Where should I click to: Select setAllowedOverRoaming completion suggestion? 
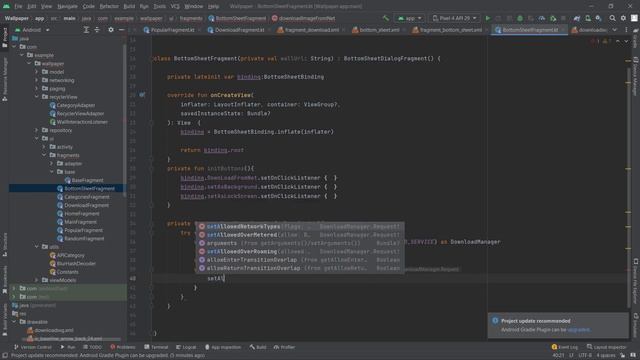tap(300, 251)
